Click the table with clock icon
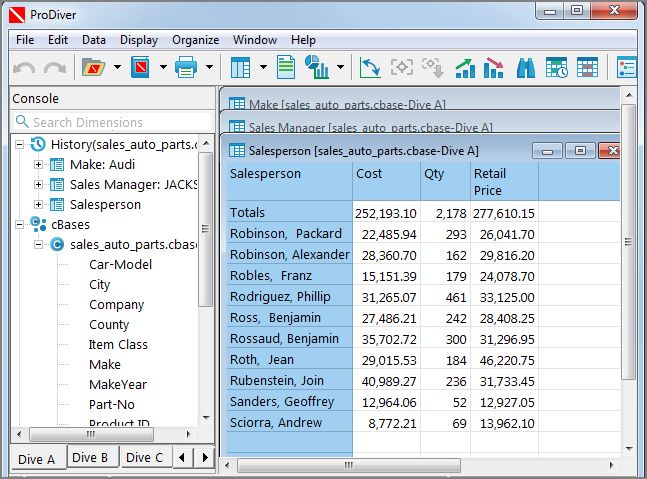The height and width of the screenshot is (479, 647). coord(556,68)
